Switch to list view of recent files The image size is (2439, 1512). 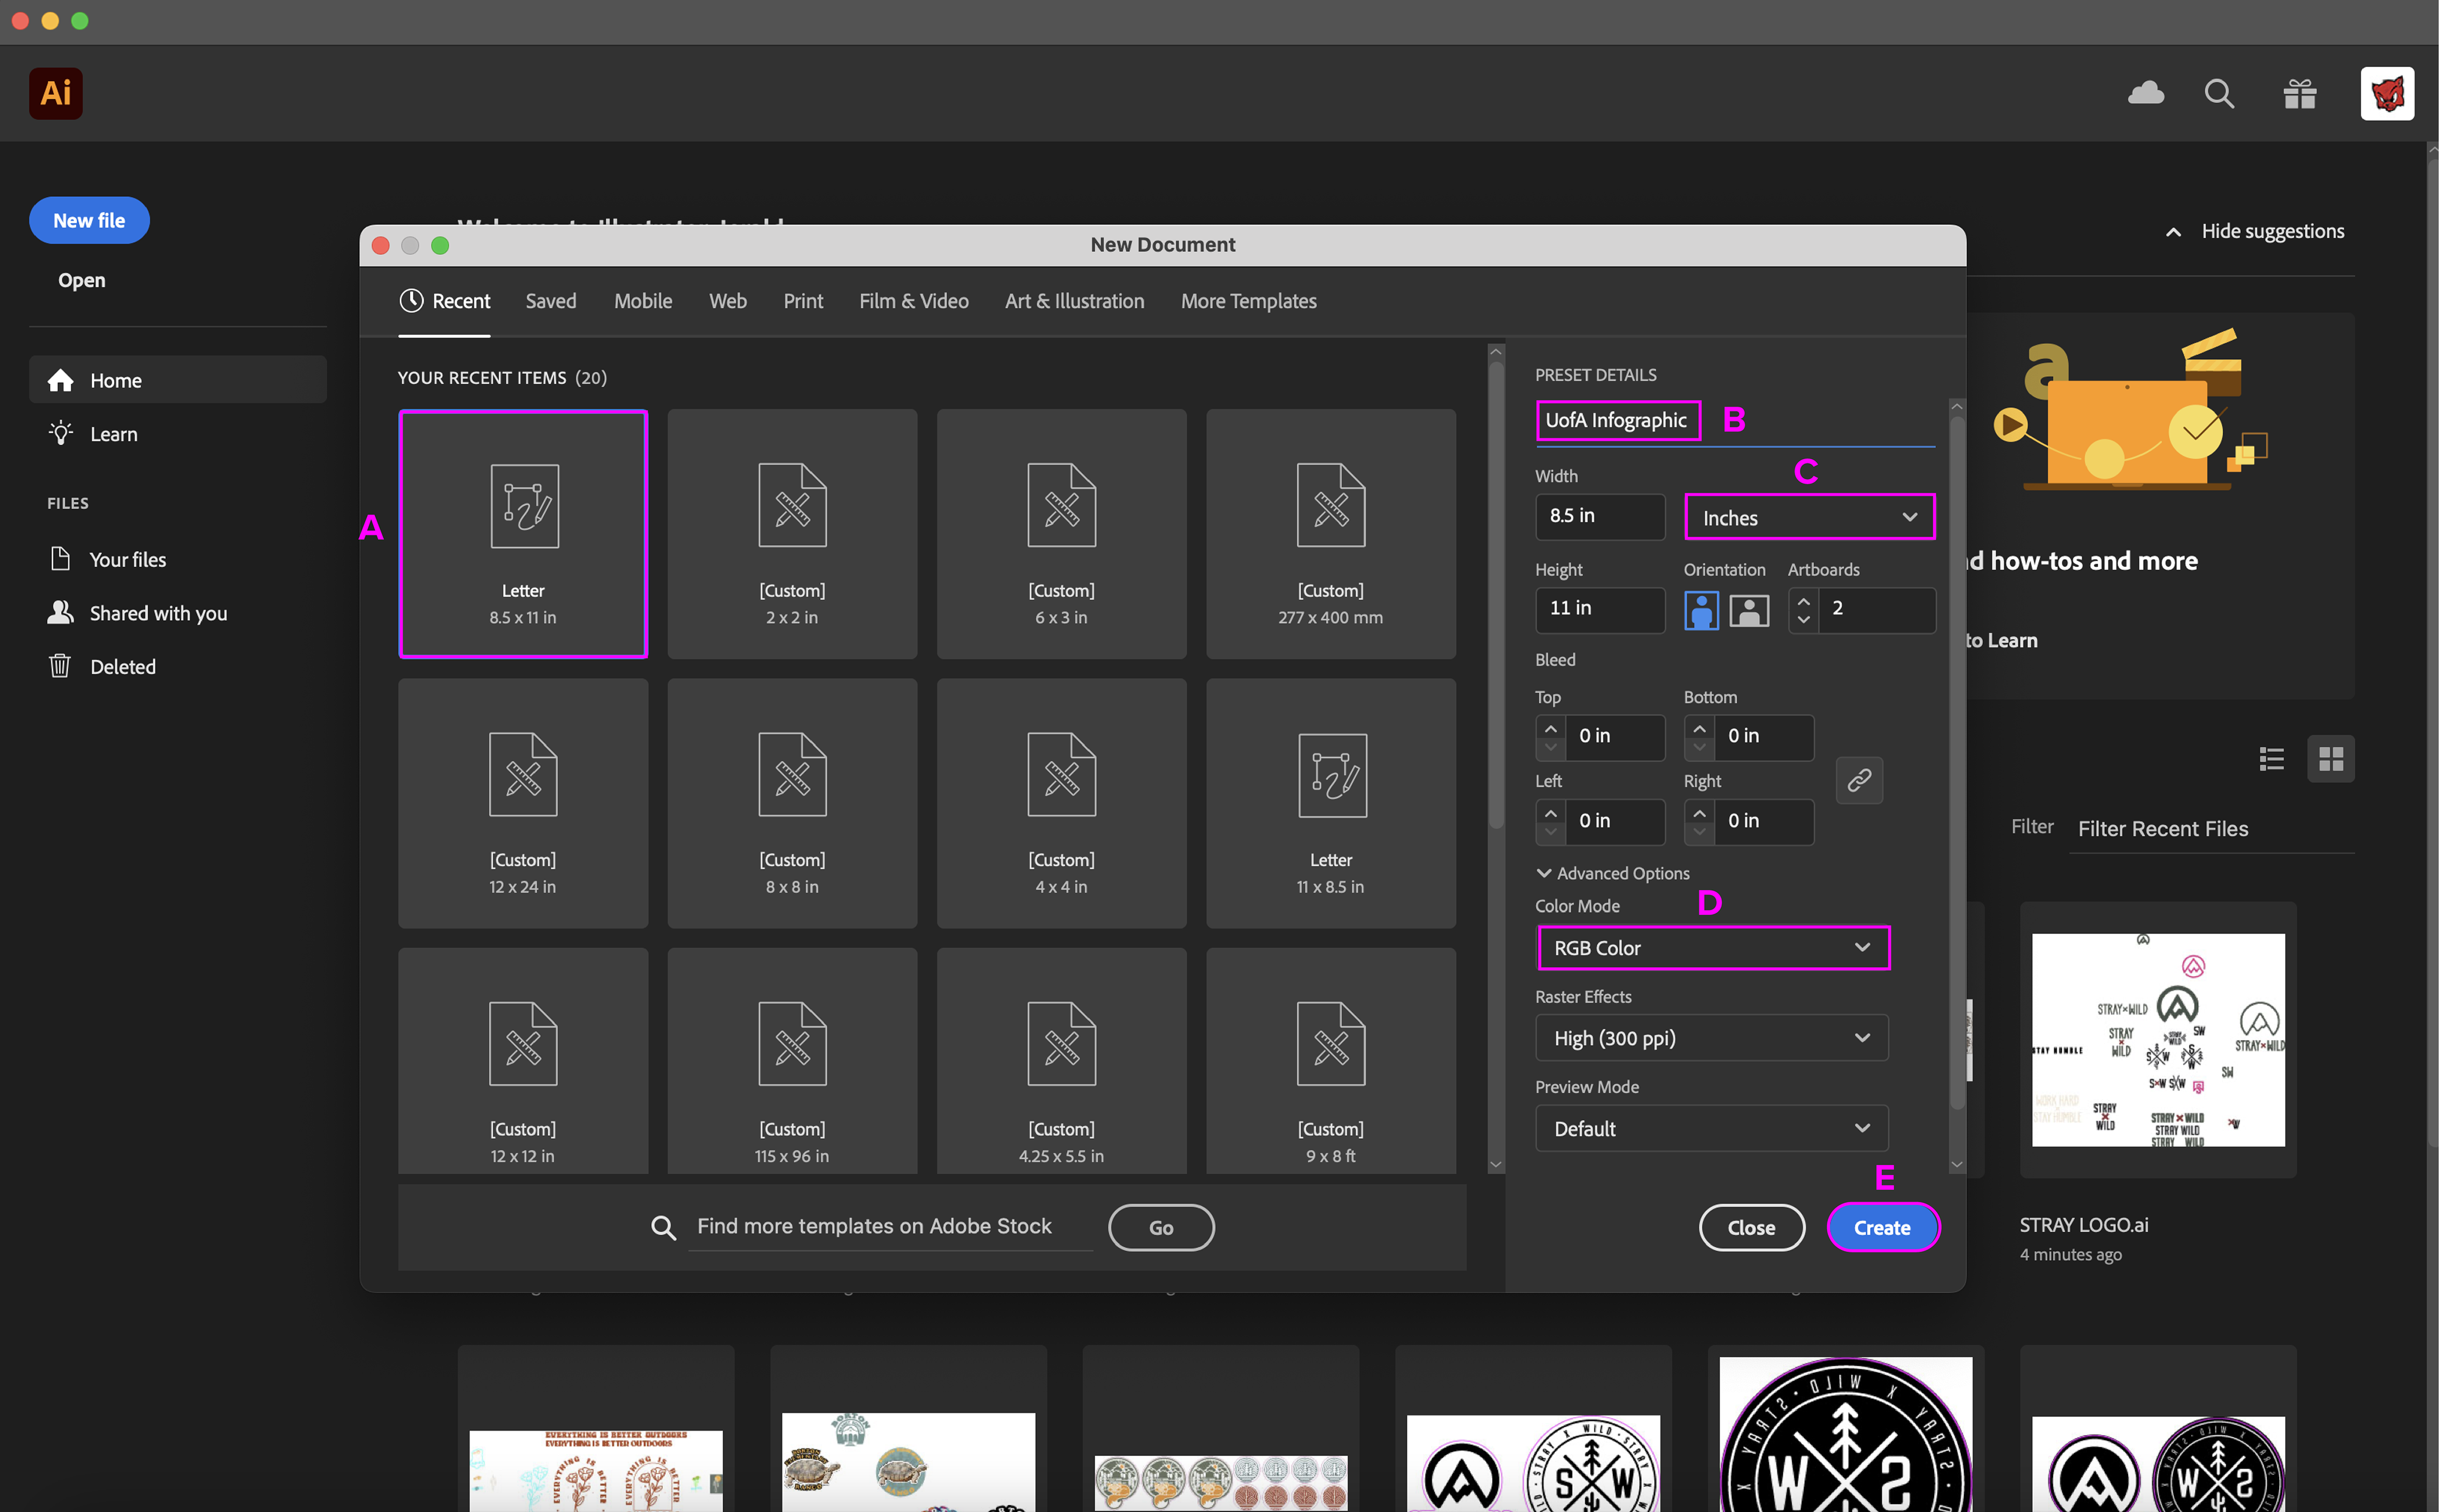pyautogui.click(x=2271, y=759)
